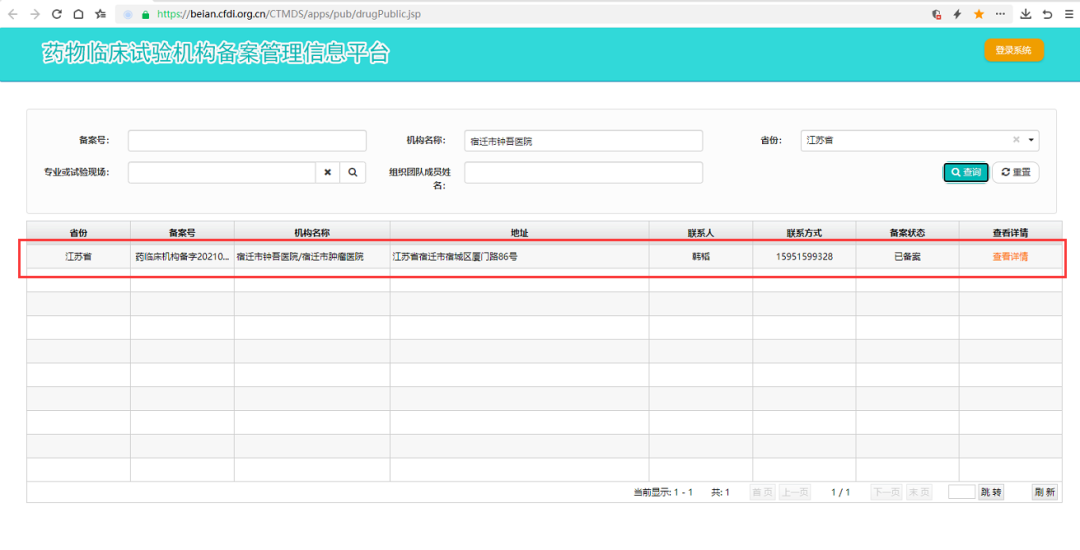Clear specialty field with X icon
The width and height of the screenshot is (1080, 550).
click(328, 172)
